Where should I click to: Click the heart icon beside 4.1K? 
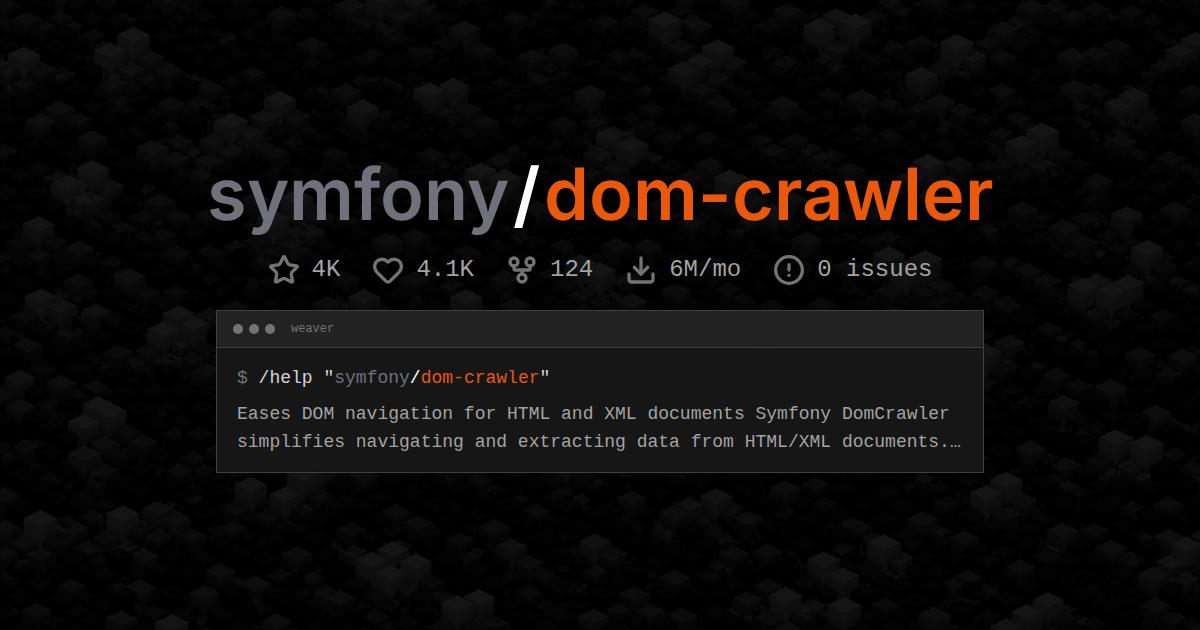(x=388, y=270)
